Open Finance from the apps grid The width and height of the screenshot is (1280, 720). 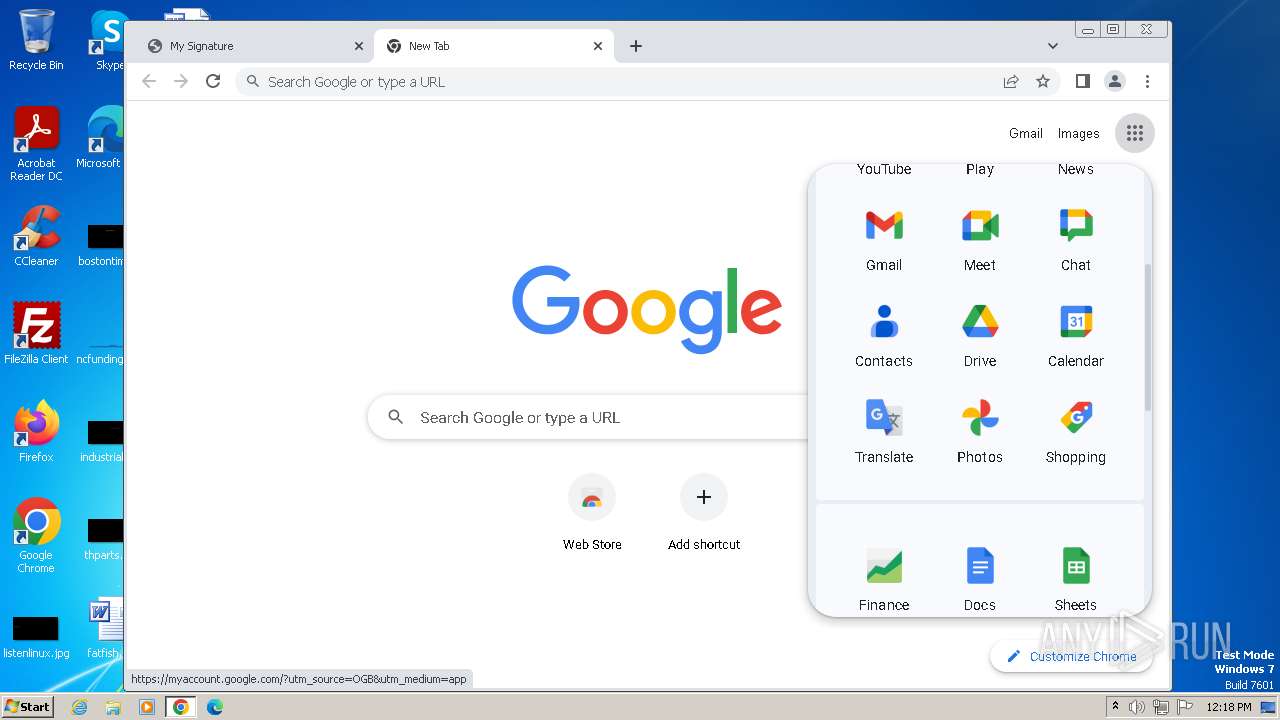pyautogui.click(x=884, y=580)
